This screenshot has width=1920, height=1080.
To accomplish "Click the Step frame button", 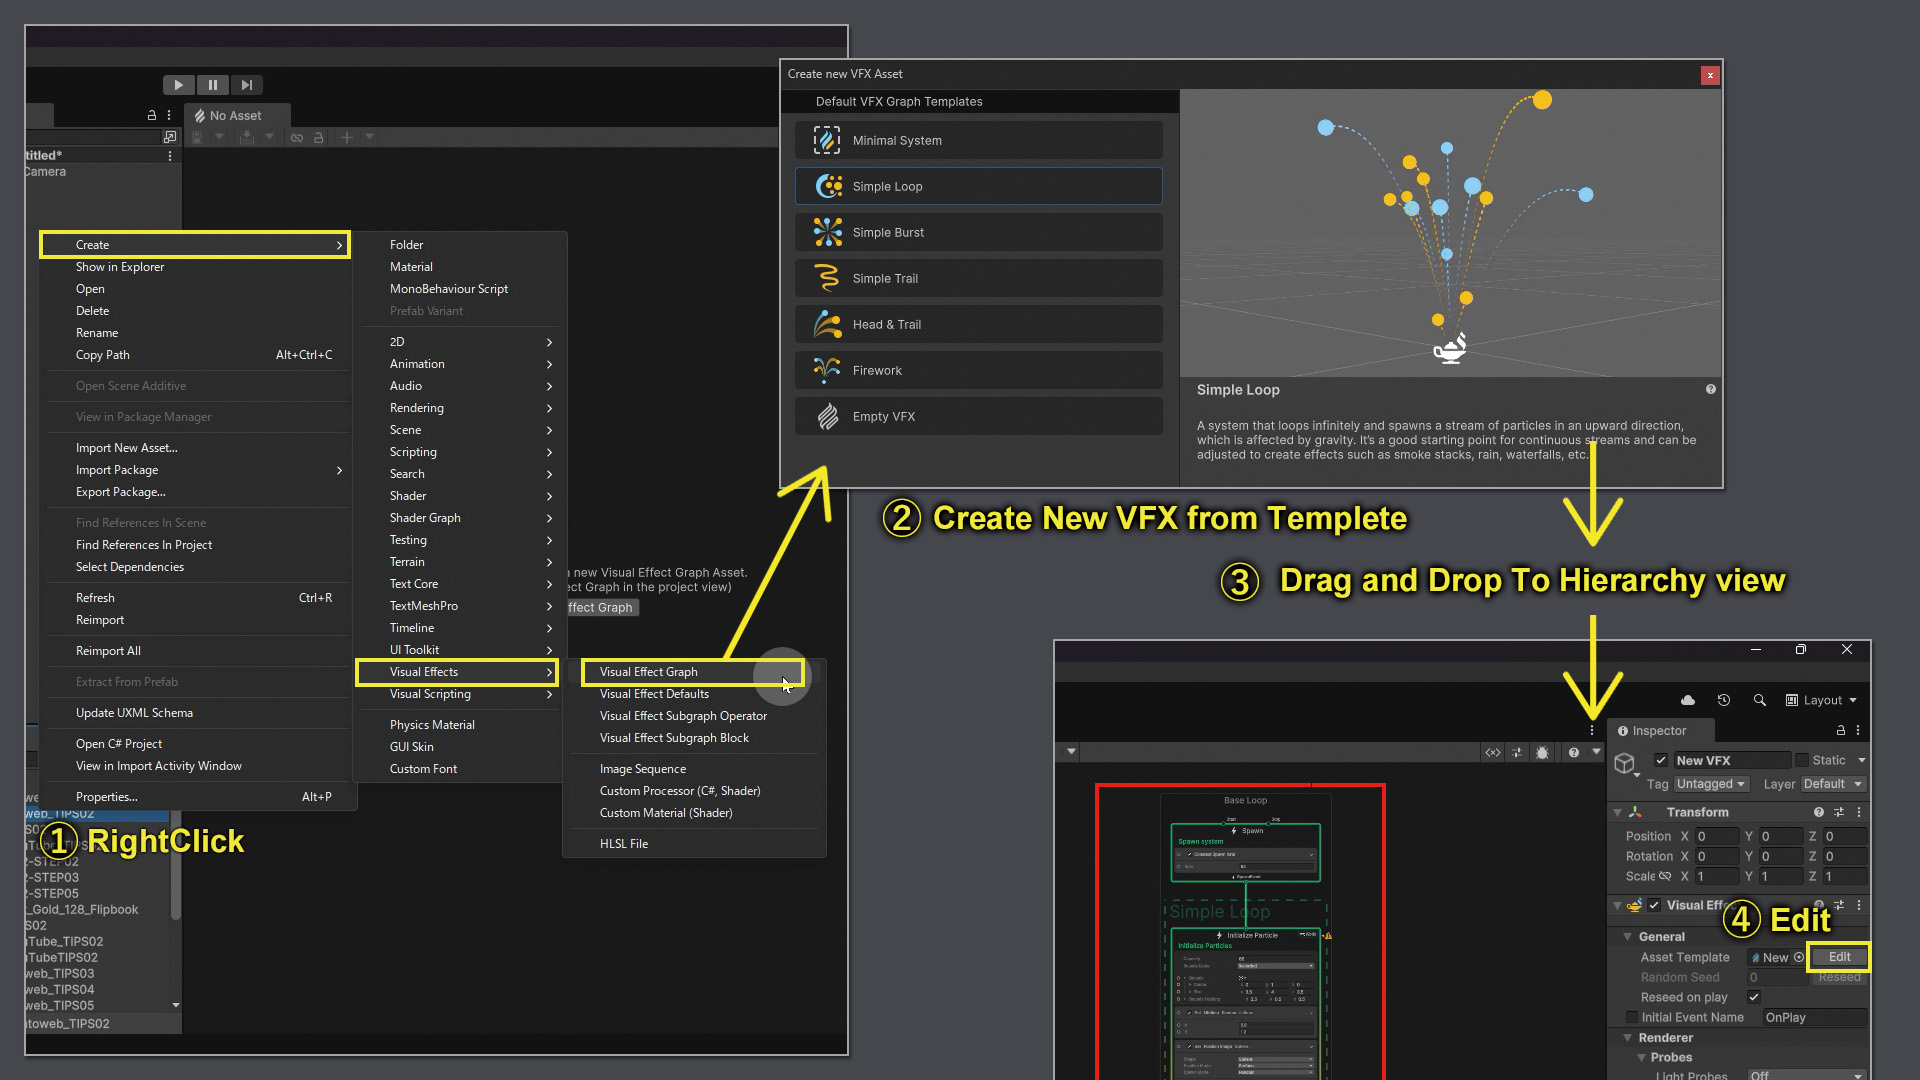I will click(246, 85).
